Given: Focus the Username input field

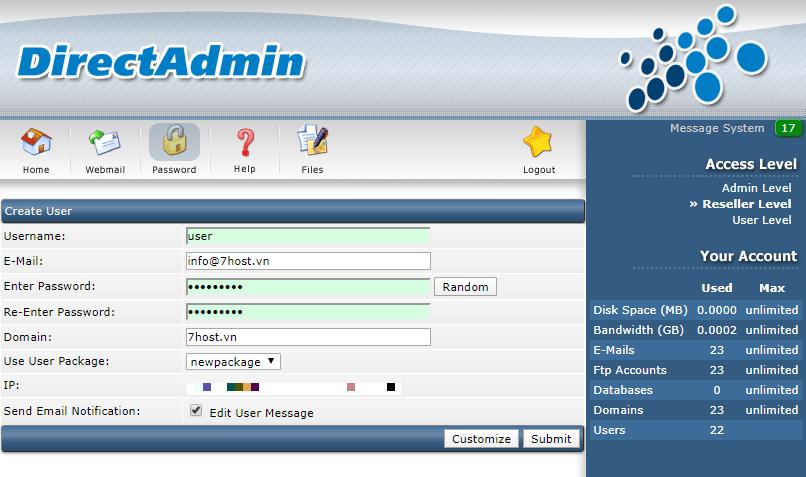Looking at the screenshot, I should click(308, 236).
